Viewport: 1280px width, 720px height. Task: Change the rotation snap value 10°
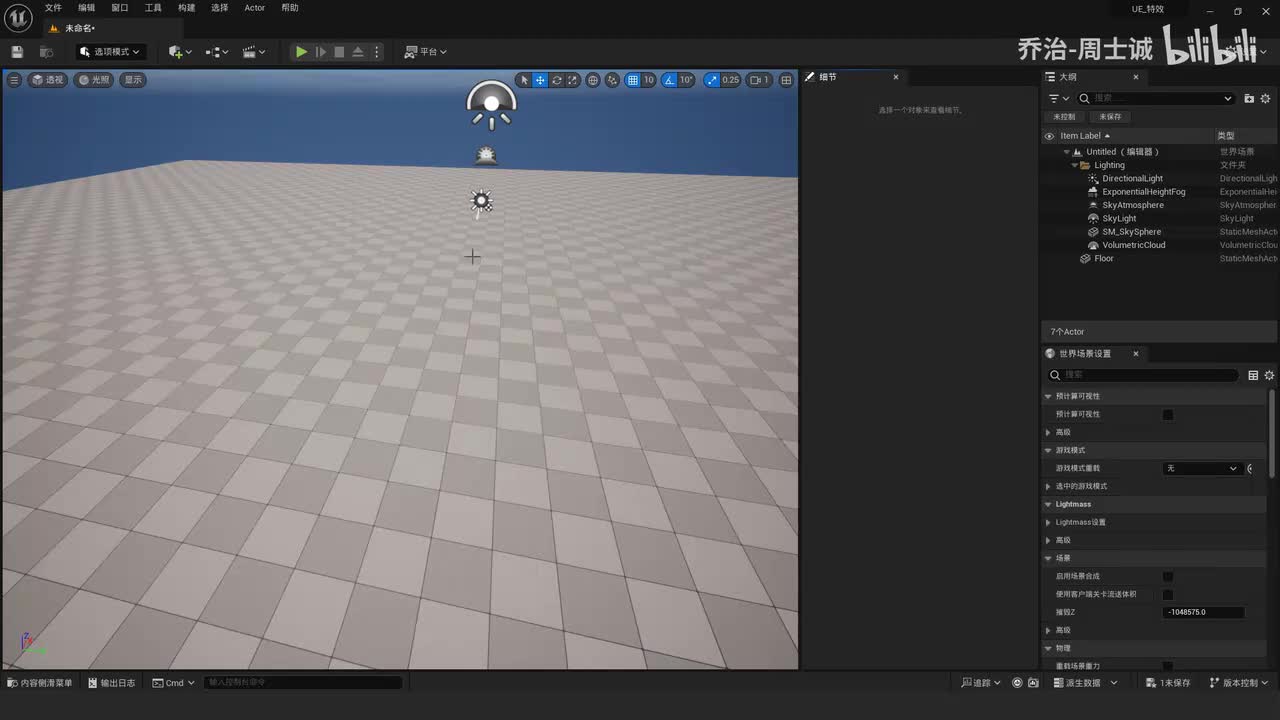point(686,80)
